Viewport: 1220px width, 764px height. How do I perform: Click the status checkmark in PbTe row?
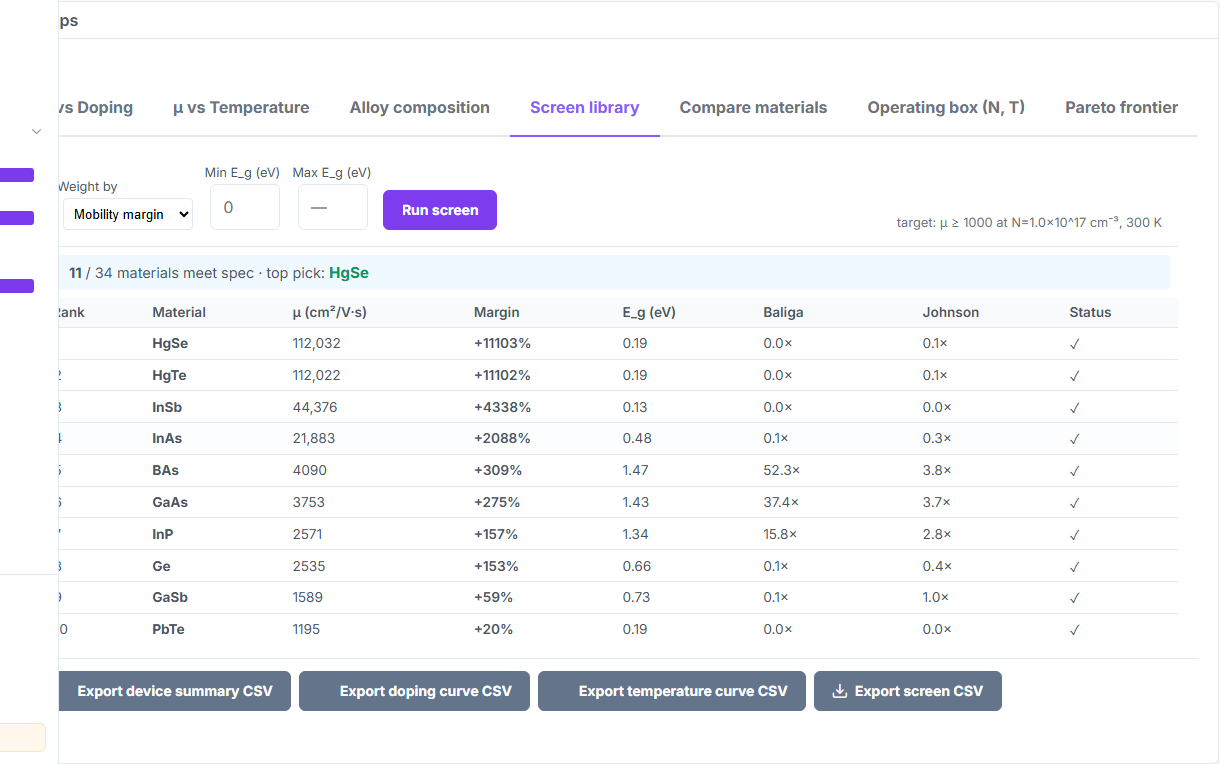point(1075,629)
